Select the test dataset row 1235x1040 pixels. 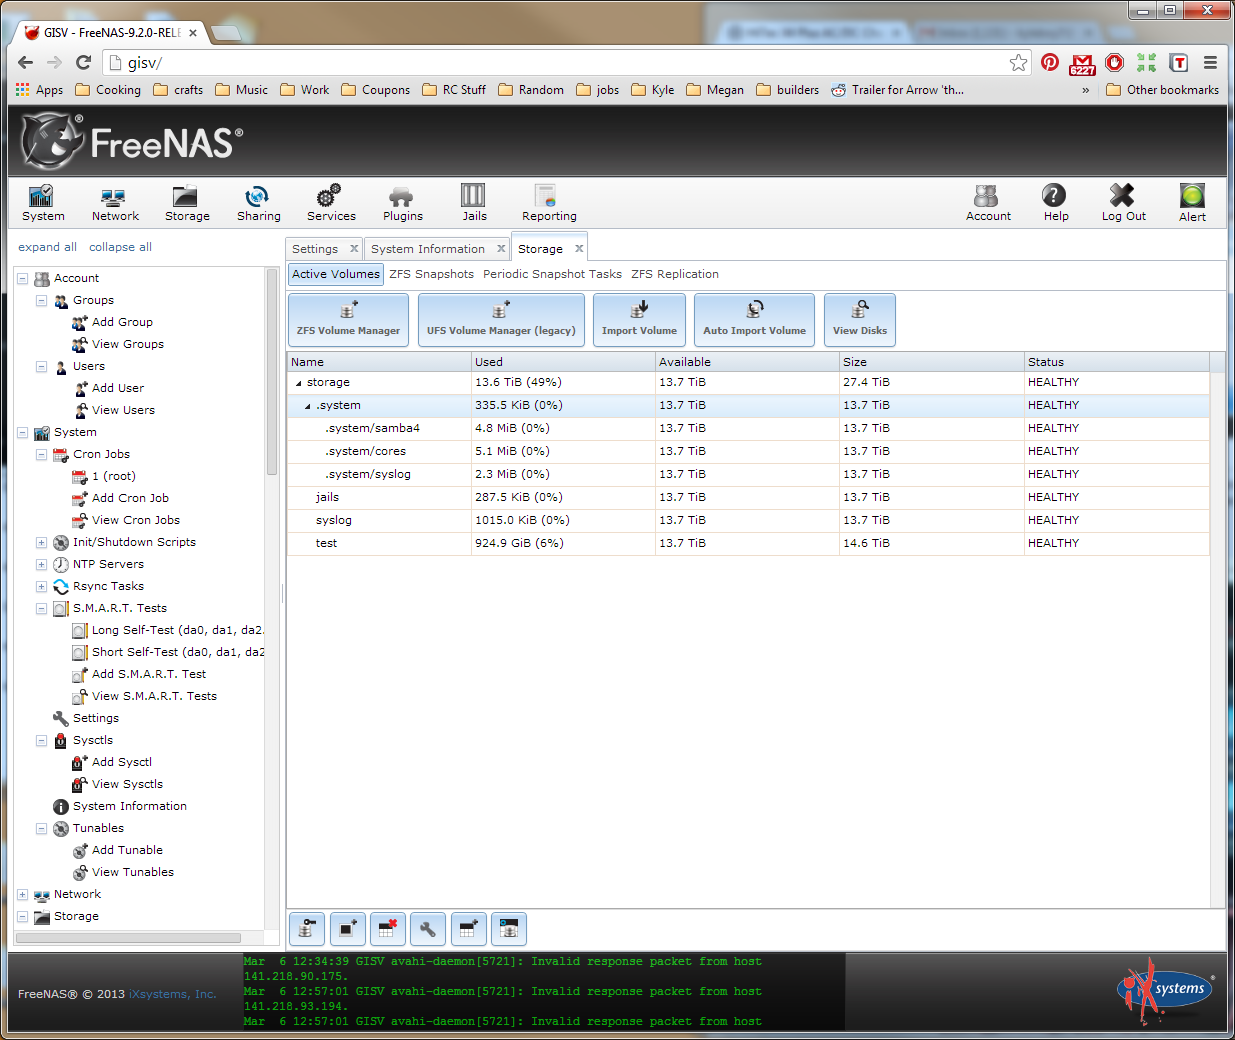click(748, 544)
